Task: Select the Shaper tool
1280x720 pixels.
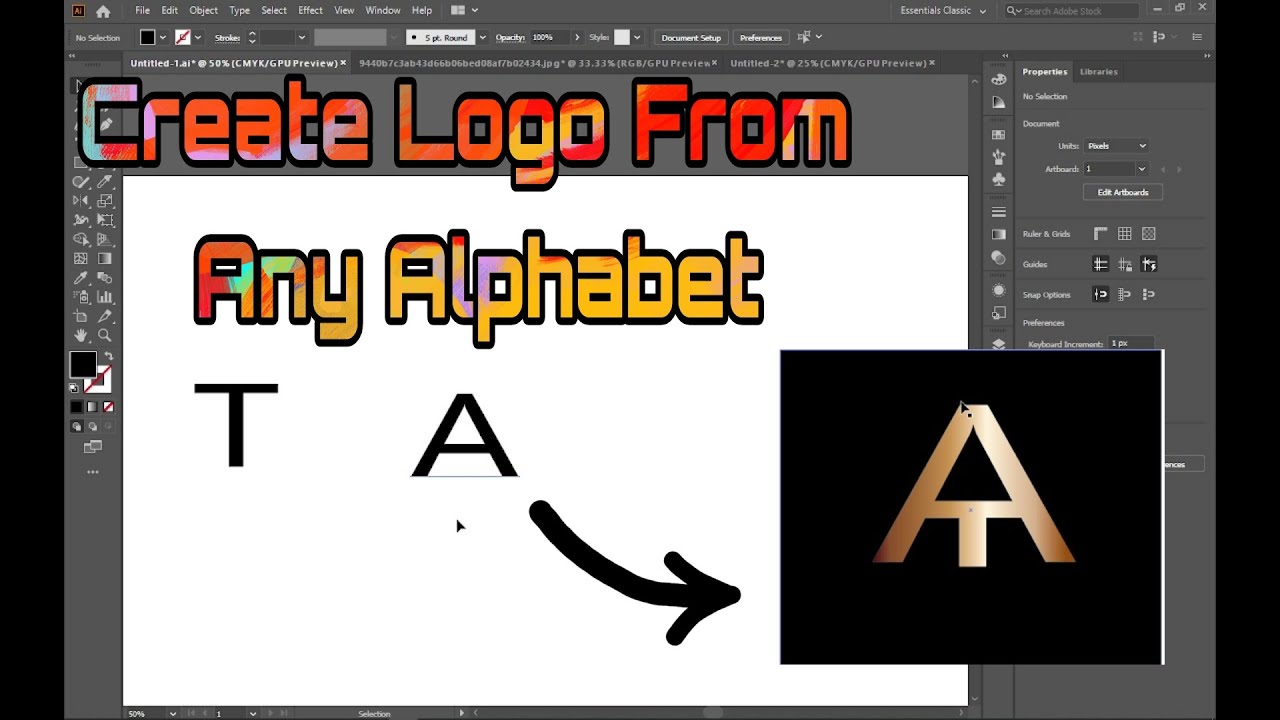Action: click(81, 181)
